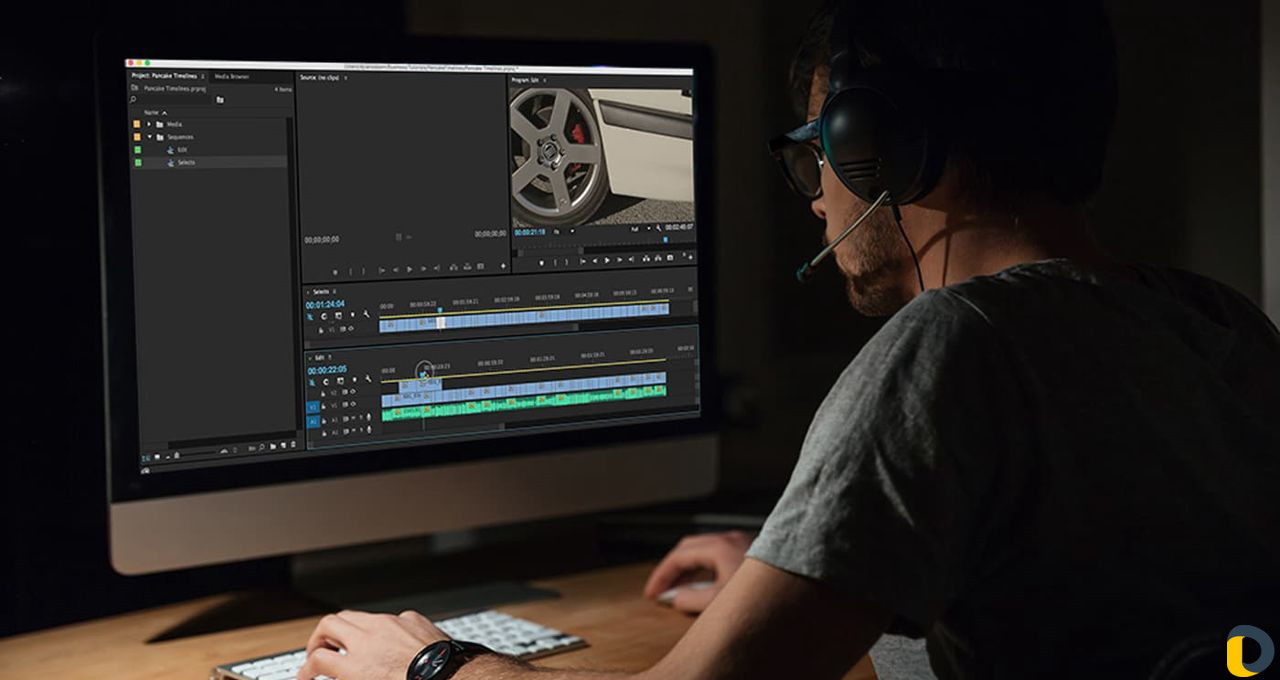The image size is (1280, 680).
Task: Click Insert in the Source monitor
Action: (453, 267)
